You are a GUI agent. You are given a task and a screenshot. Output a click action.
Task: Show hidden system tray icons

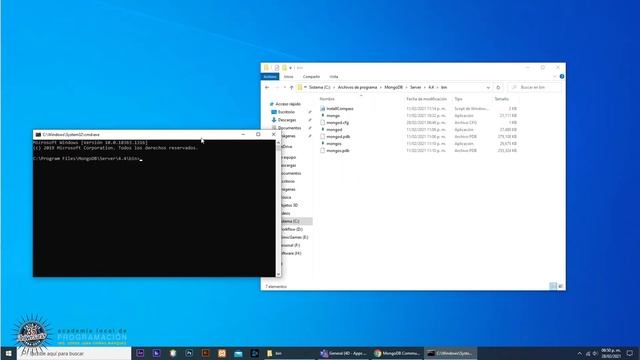[x=580, y=353]
